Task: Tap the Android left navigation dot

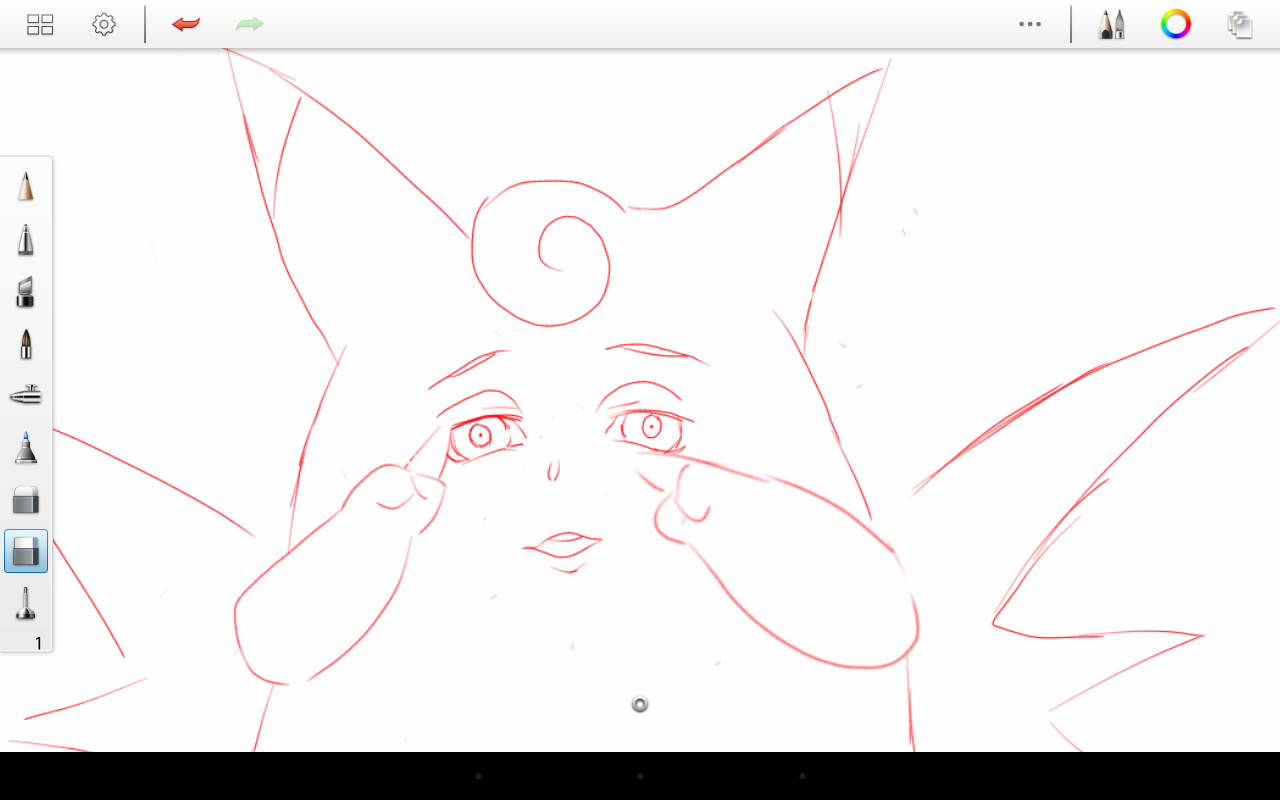Action: coord(478,776)
